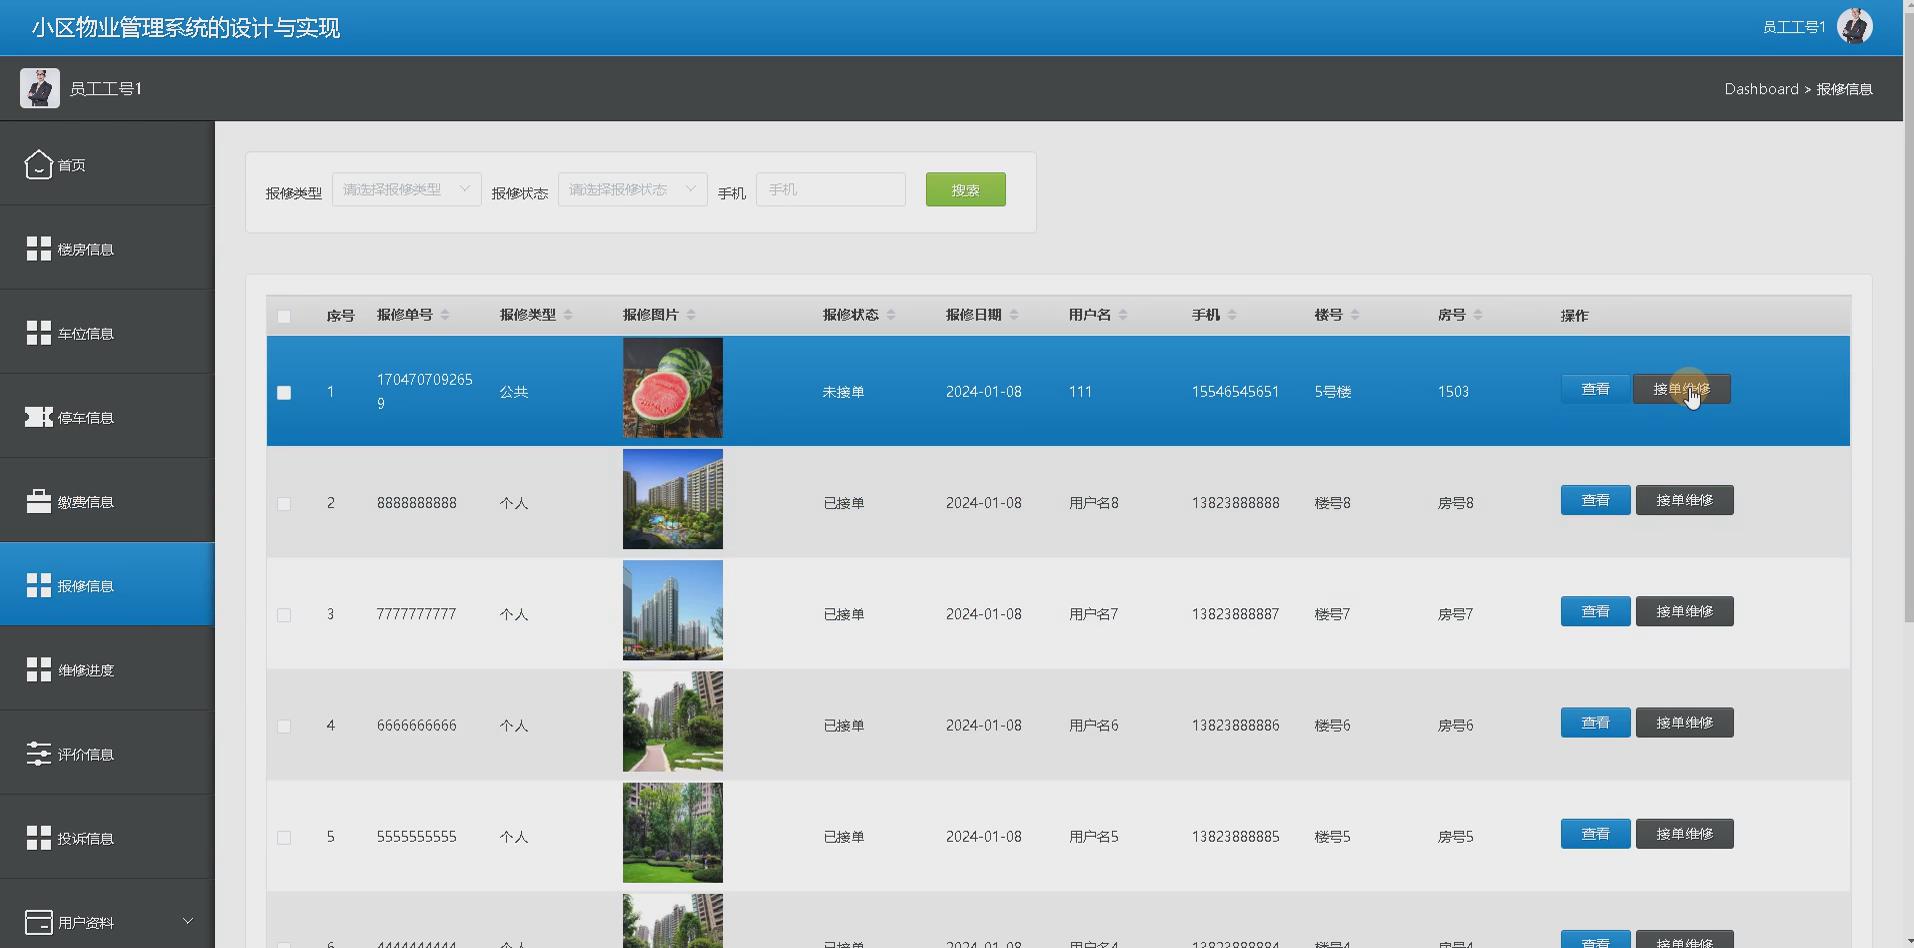The image size is (1914, 948).
Task: Click the 5号楼 cell
Action: pyautogui.click(x=1332, y=392)
